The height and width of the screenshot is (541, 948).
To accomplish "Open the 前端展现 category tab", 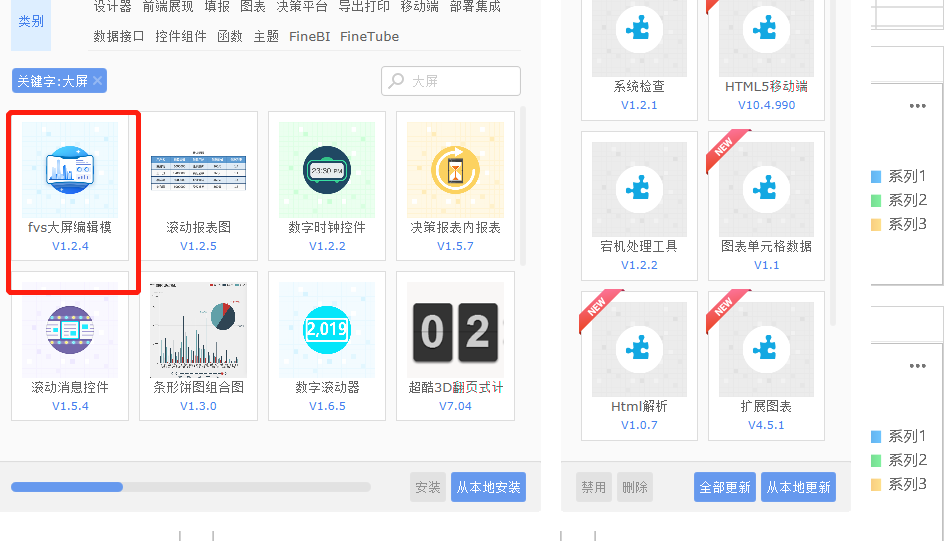I will pyautogui.click(x=167, y=7).
